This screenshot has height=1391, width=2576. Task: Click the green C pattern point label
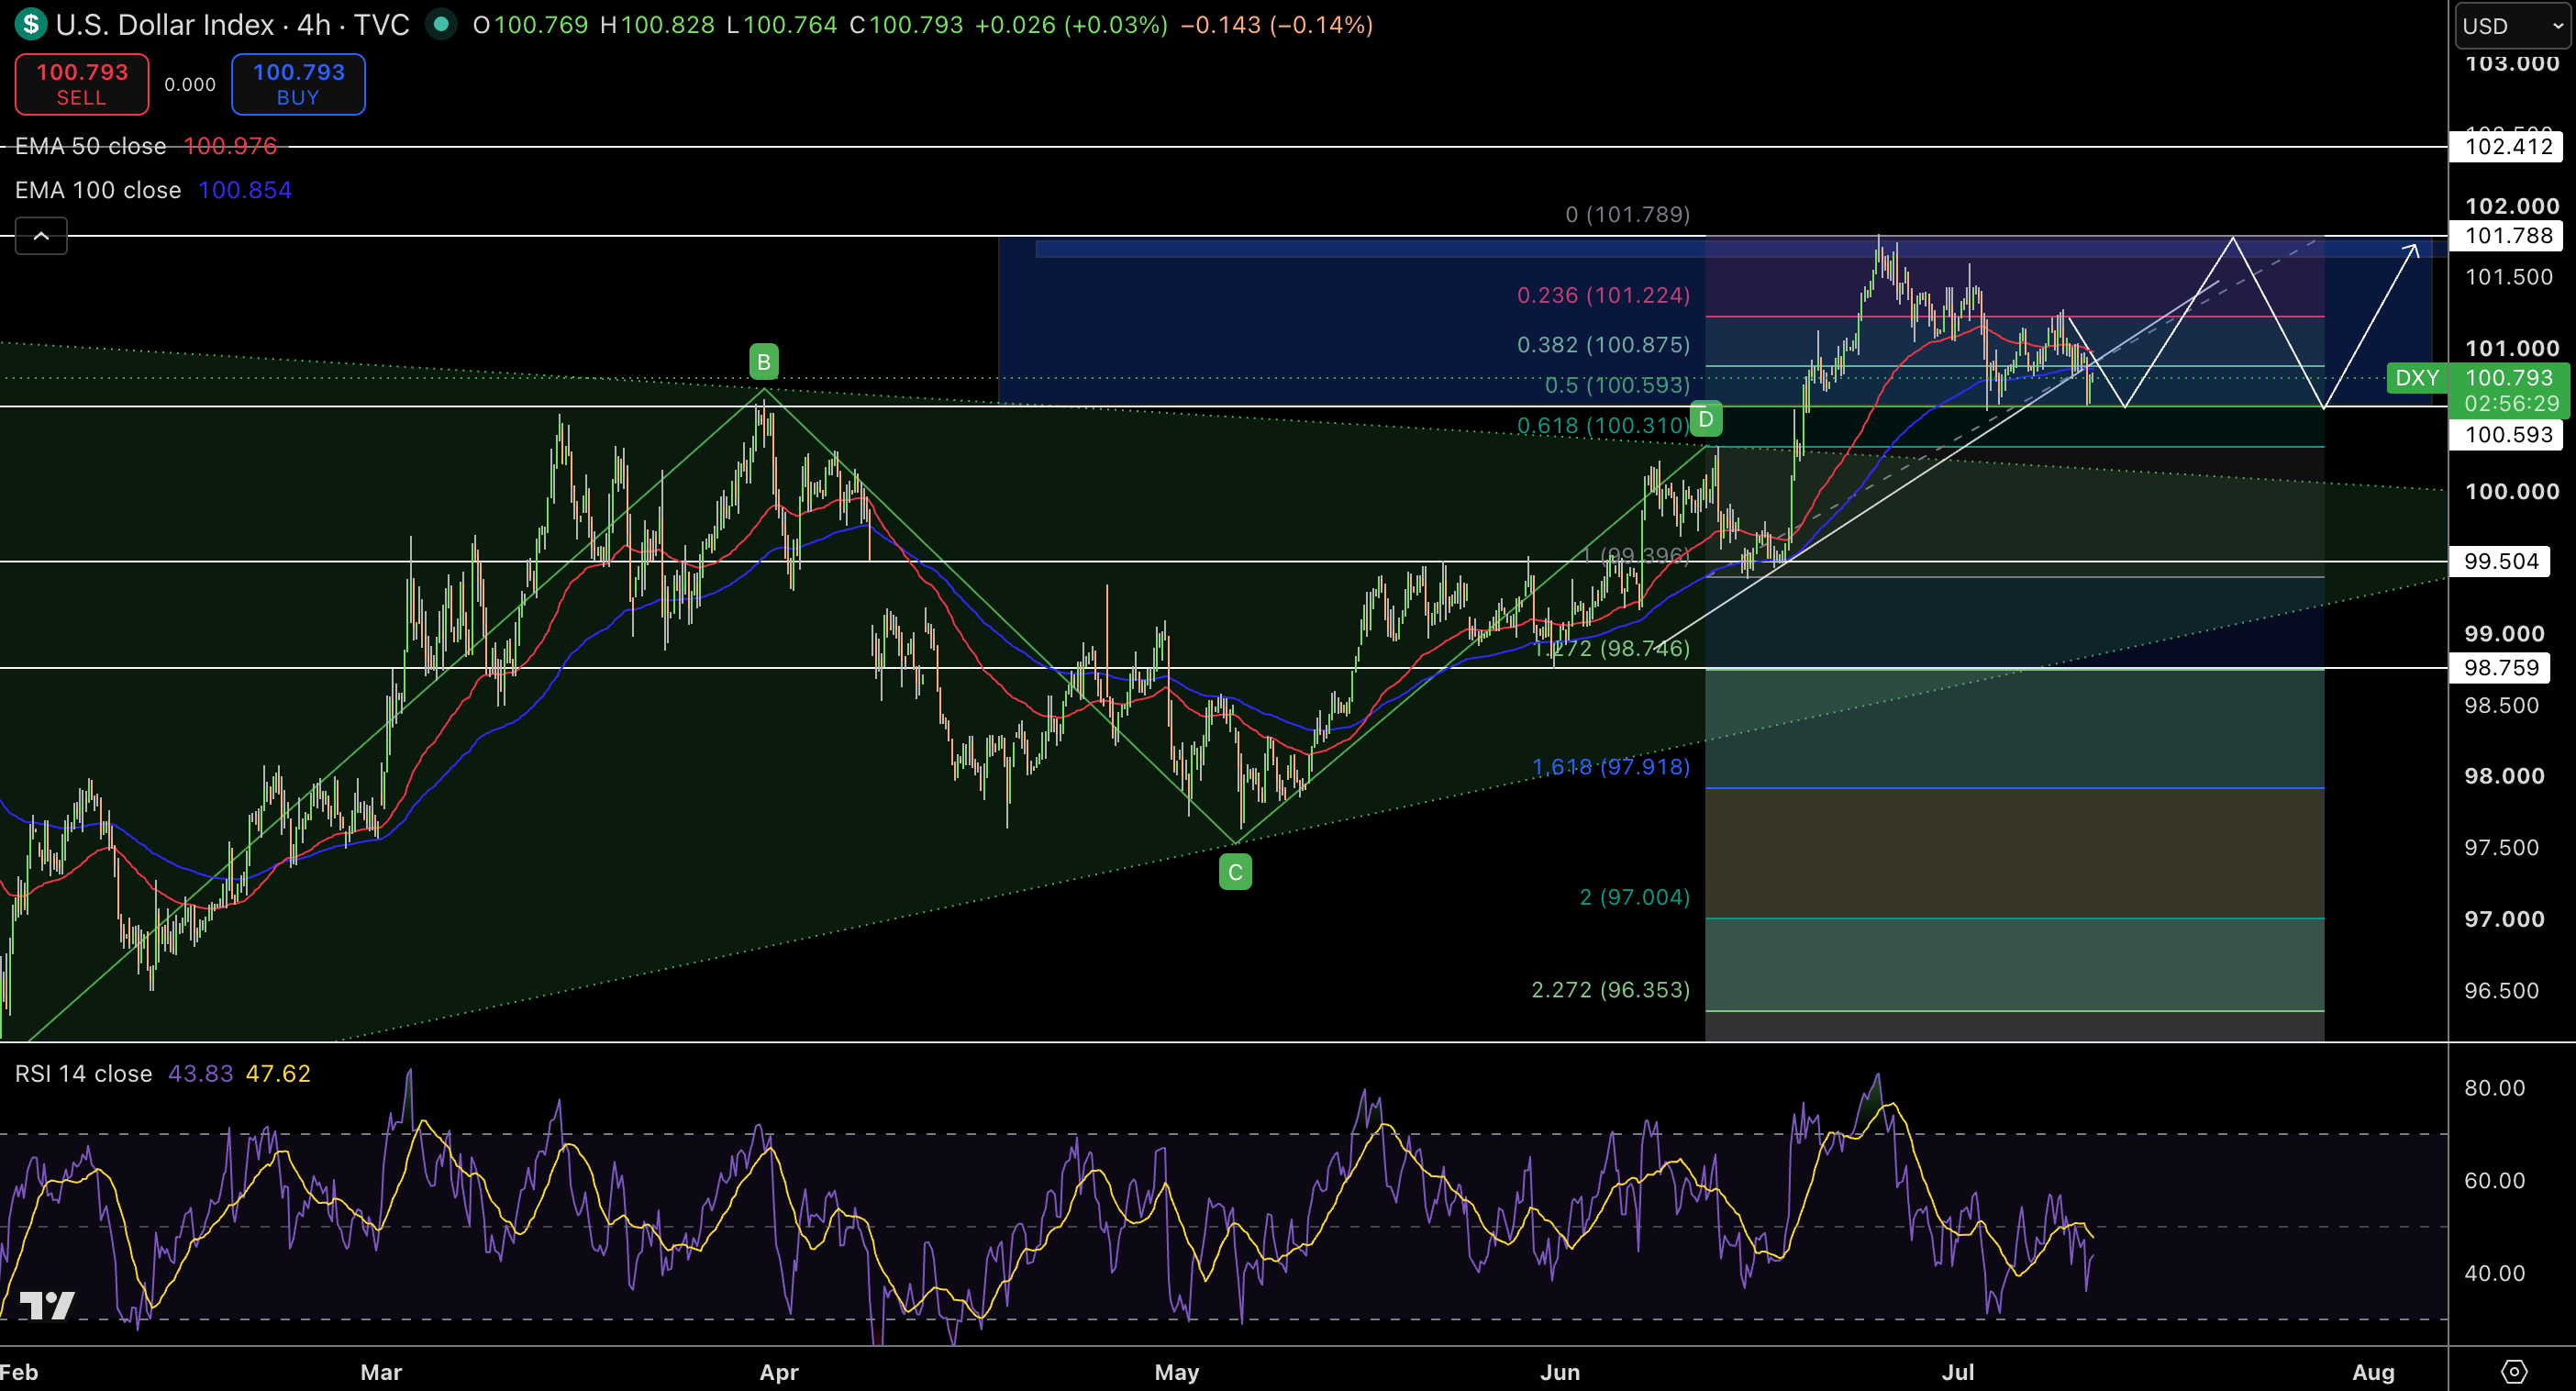pos(1235,872)
